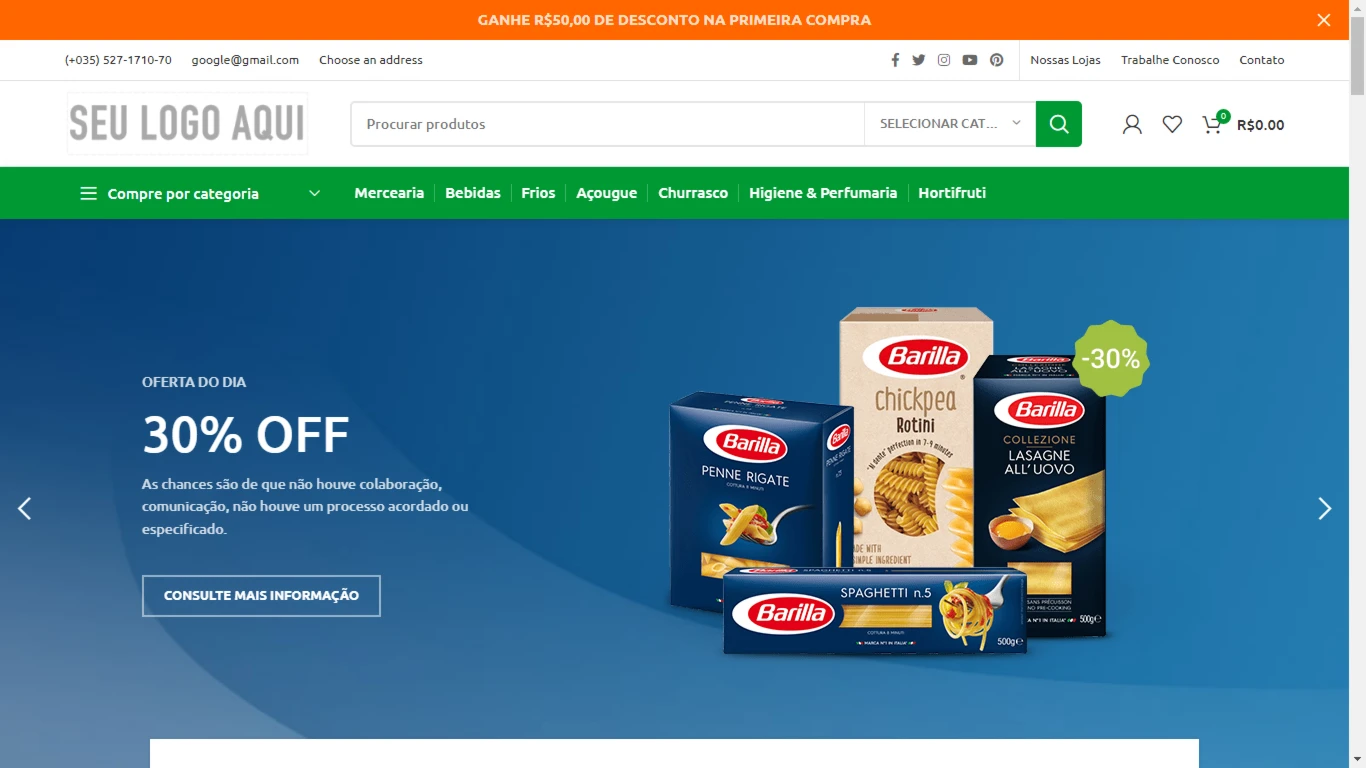Click the Seu Logo Aqui logo
Viewport: 1366px width, 768px height.
(x=187, y=124)
